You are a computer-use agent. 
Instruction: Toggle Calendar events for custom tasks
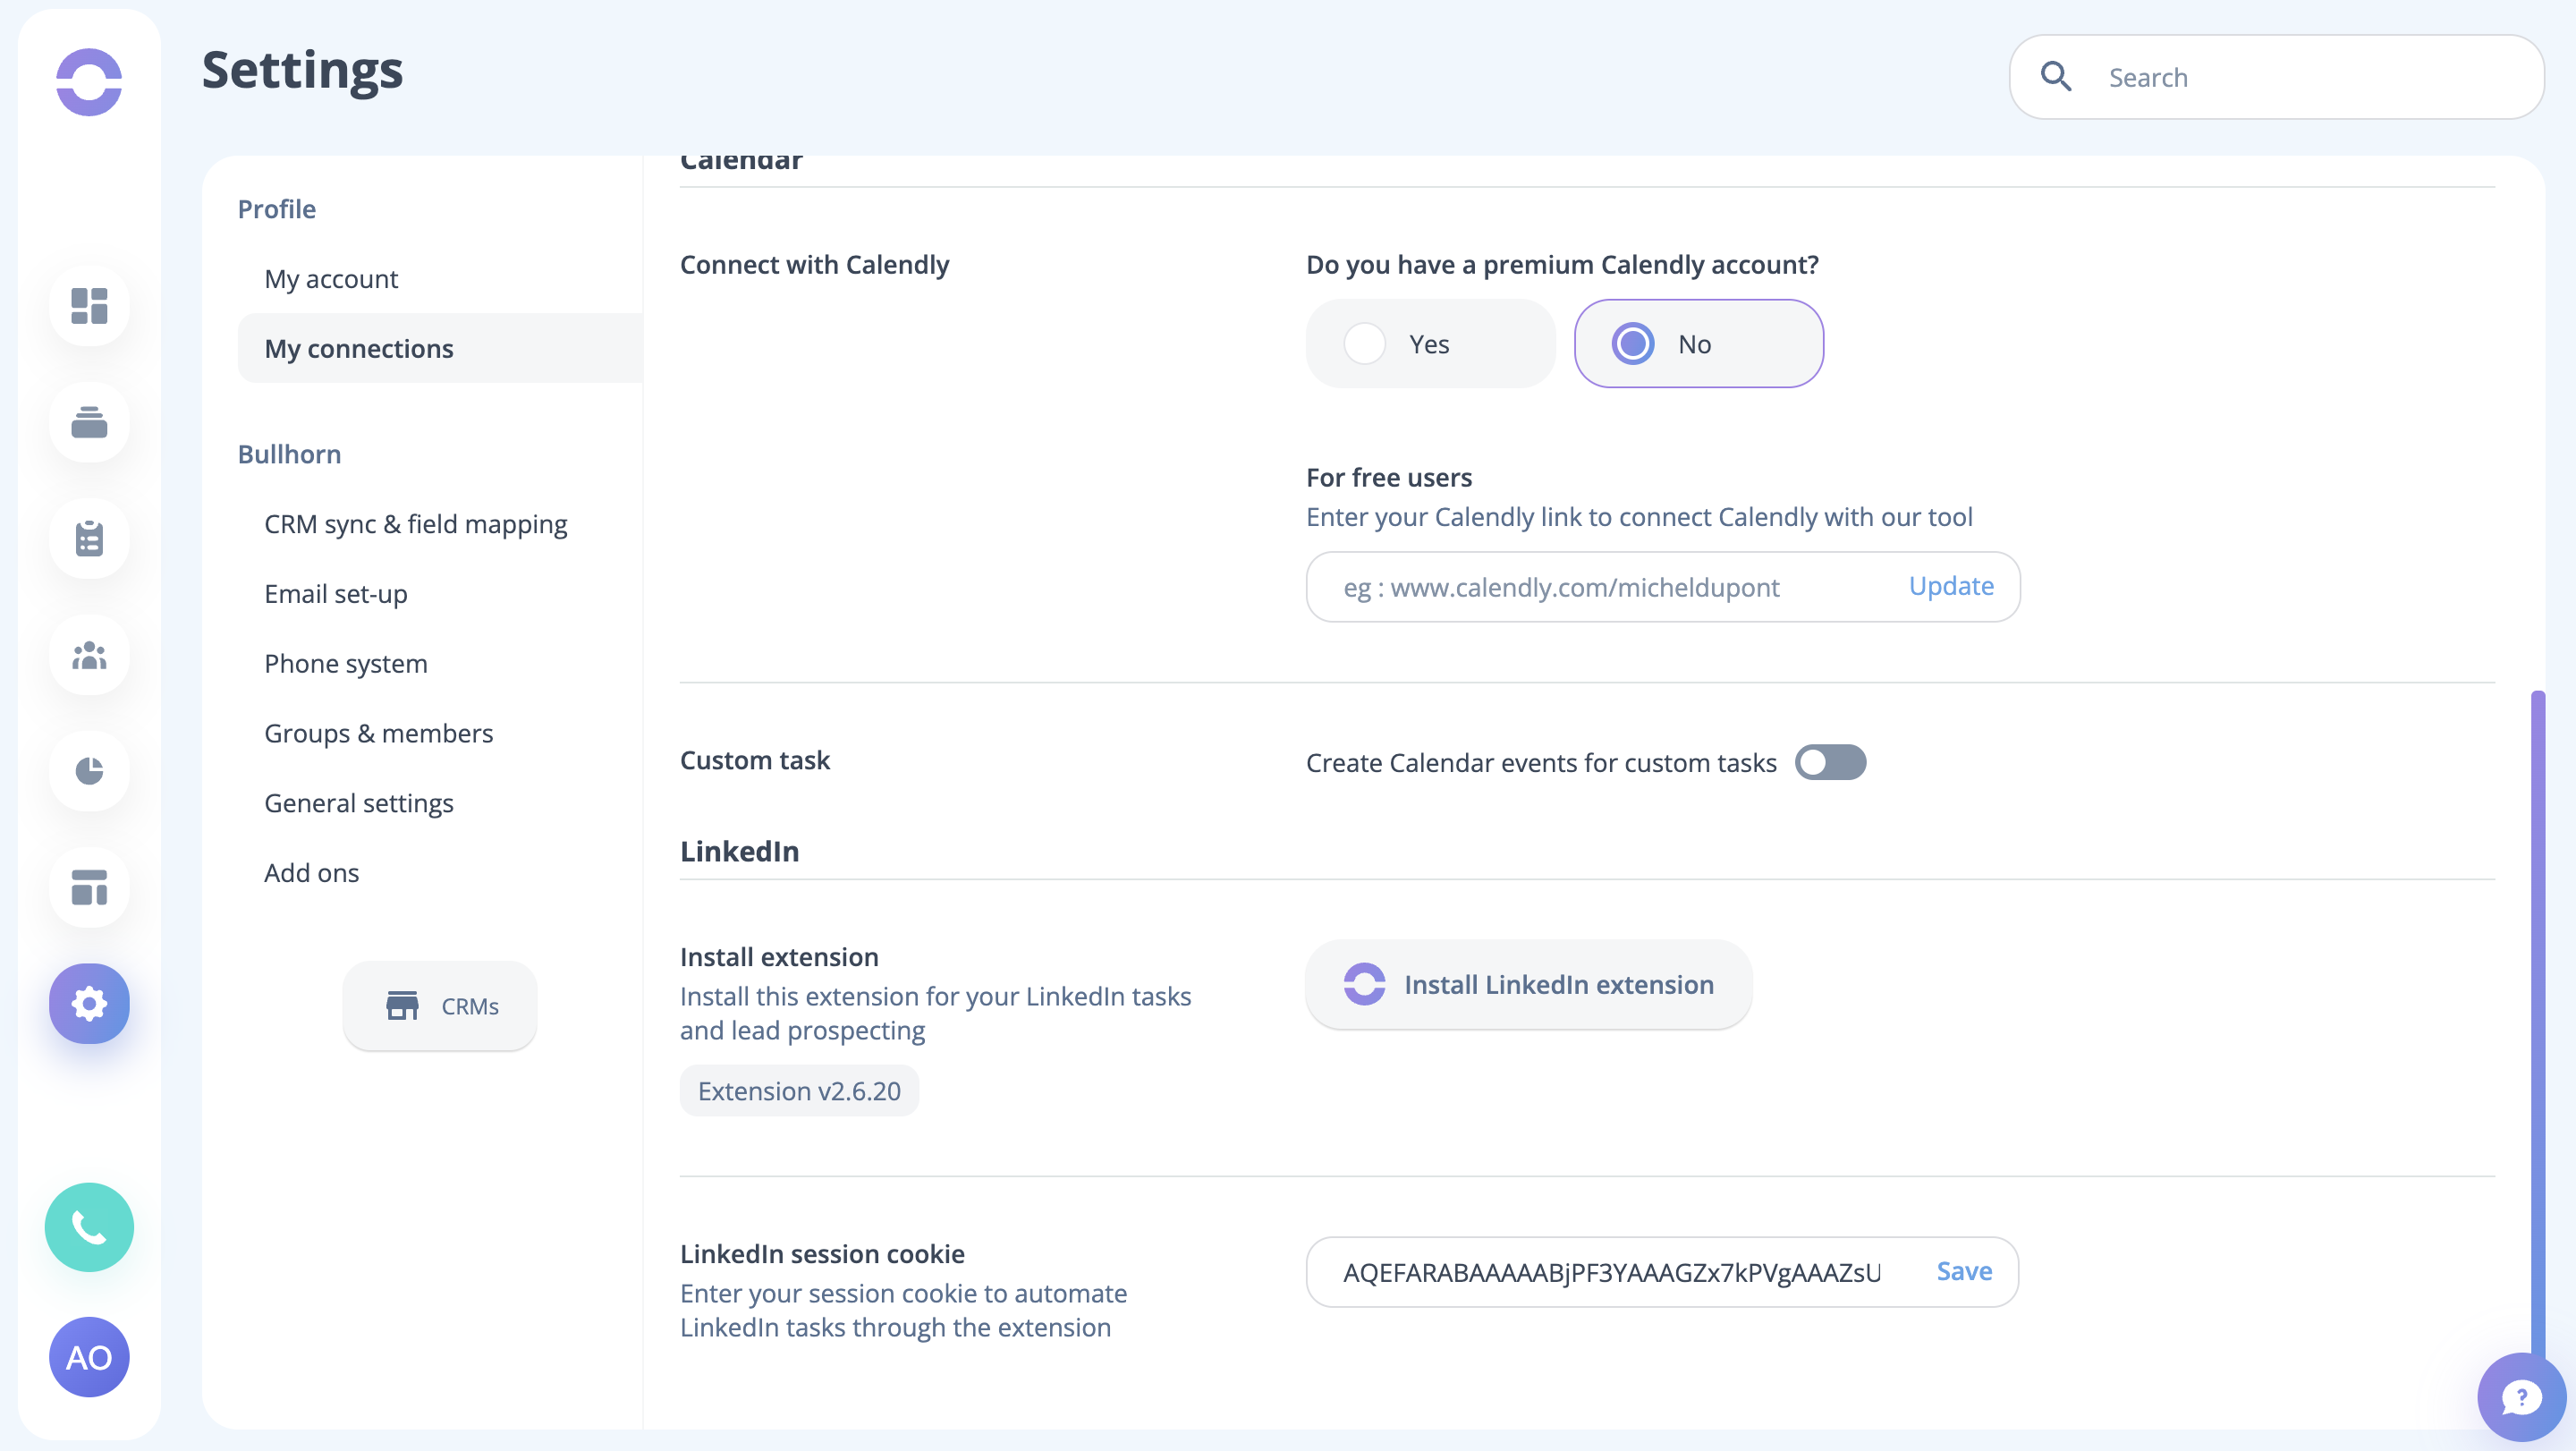click(x=1830, y=762)
